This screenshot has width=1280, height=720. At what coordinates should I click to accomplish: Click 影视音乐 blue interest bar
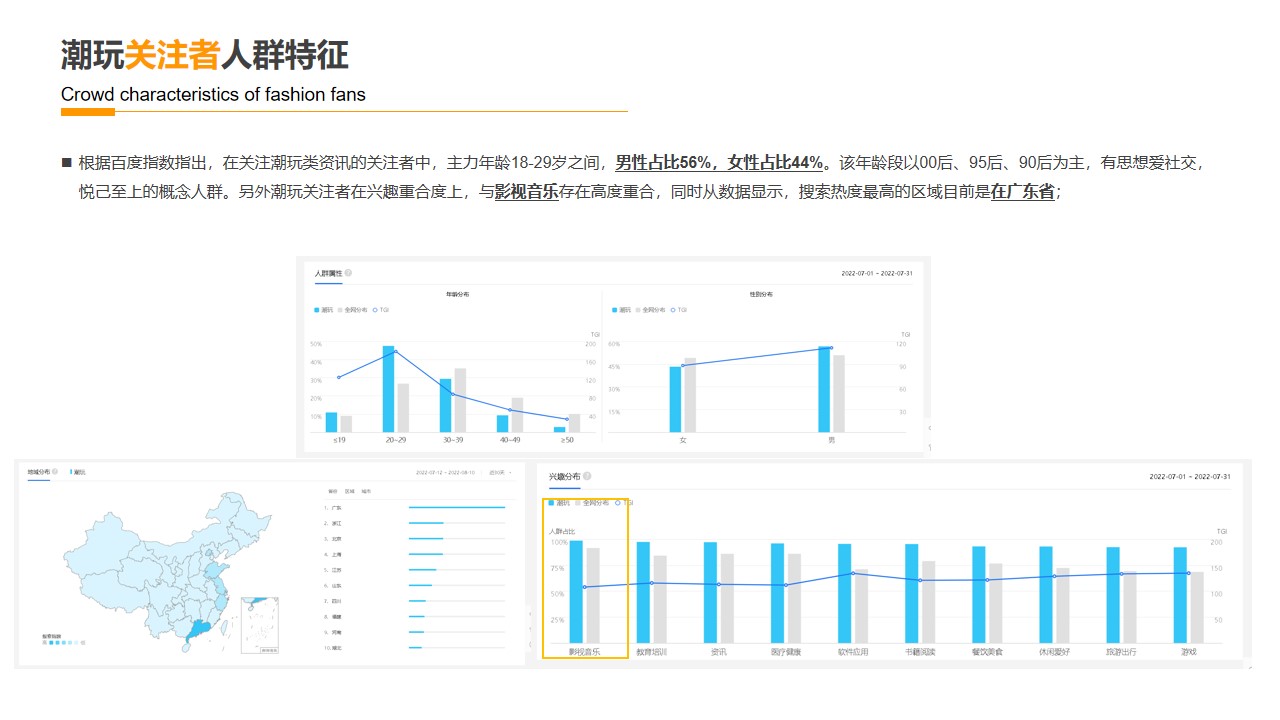(x=576, y=592)
